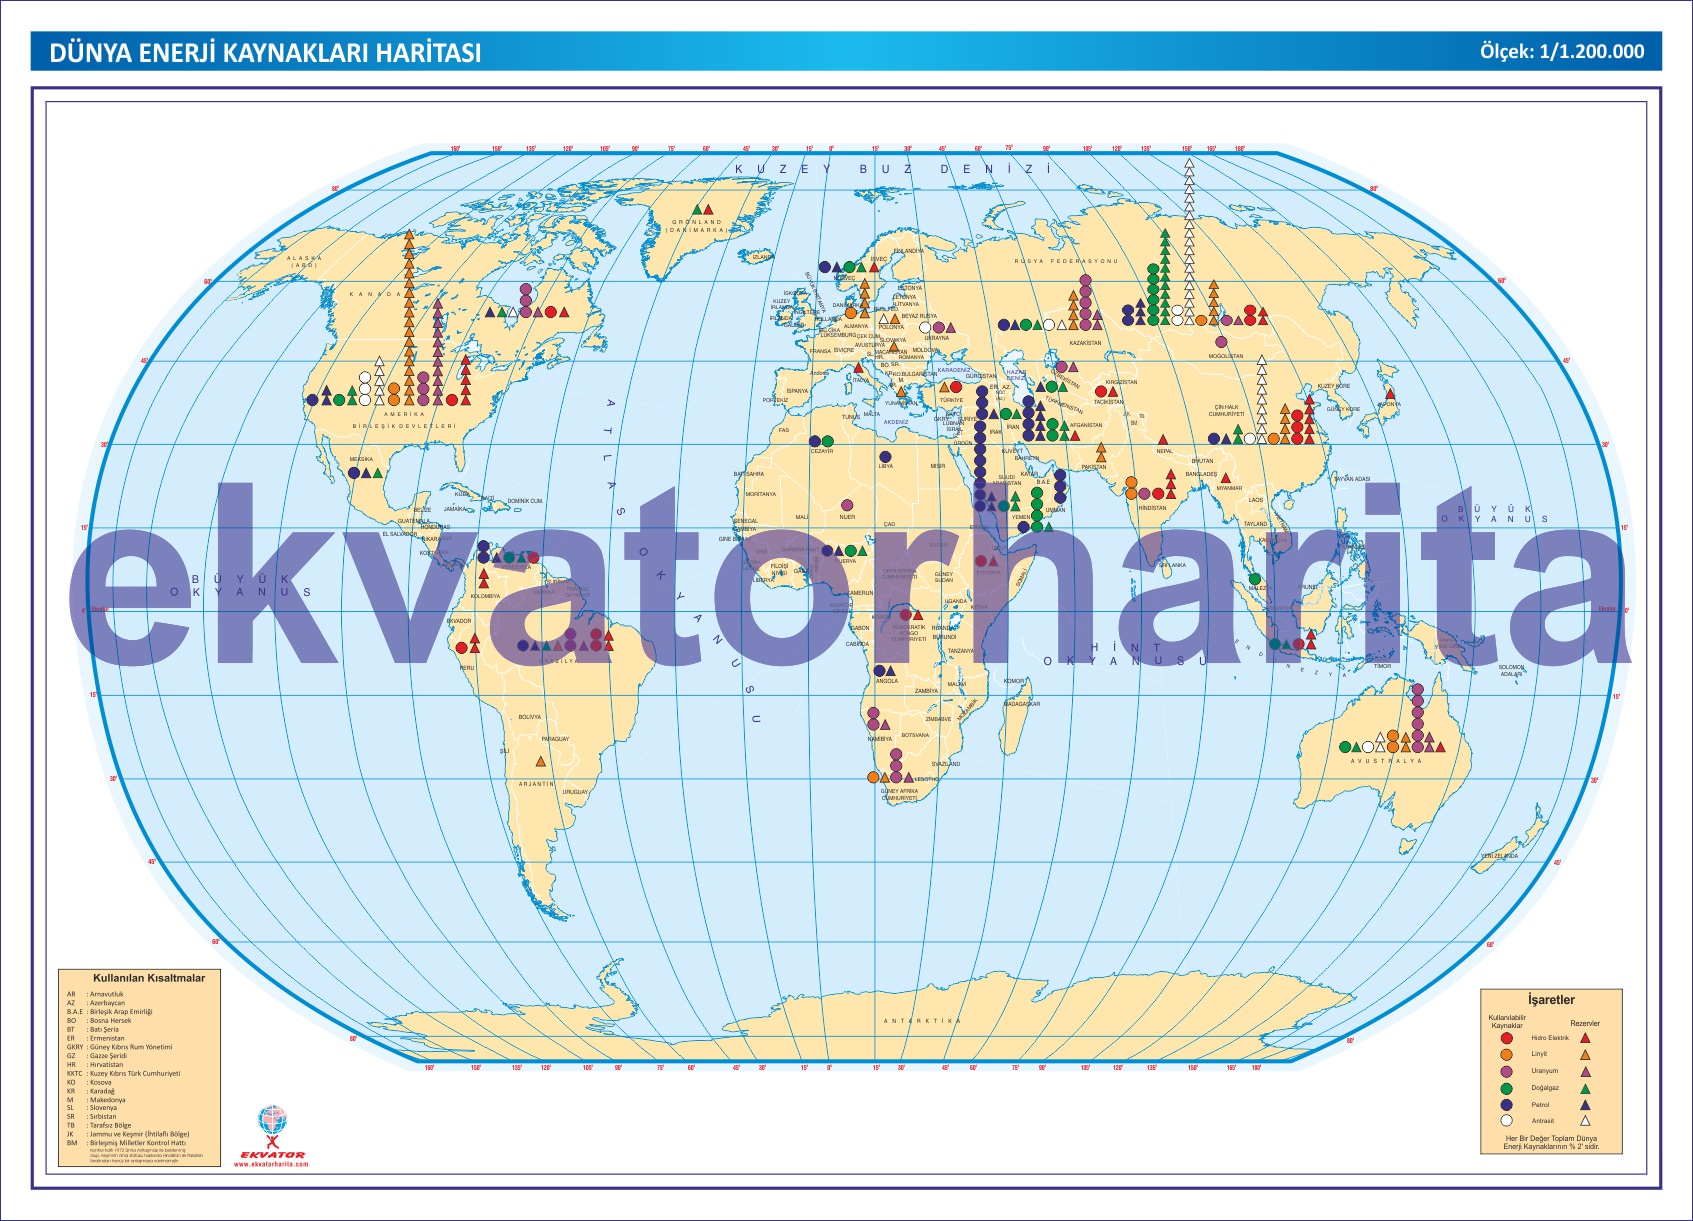Click the dark blue Petrol circle in the legend

pos(1507,1105)
